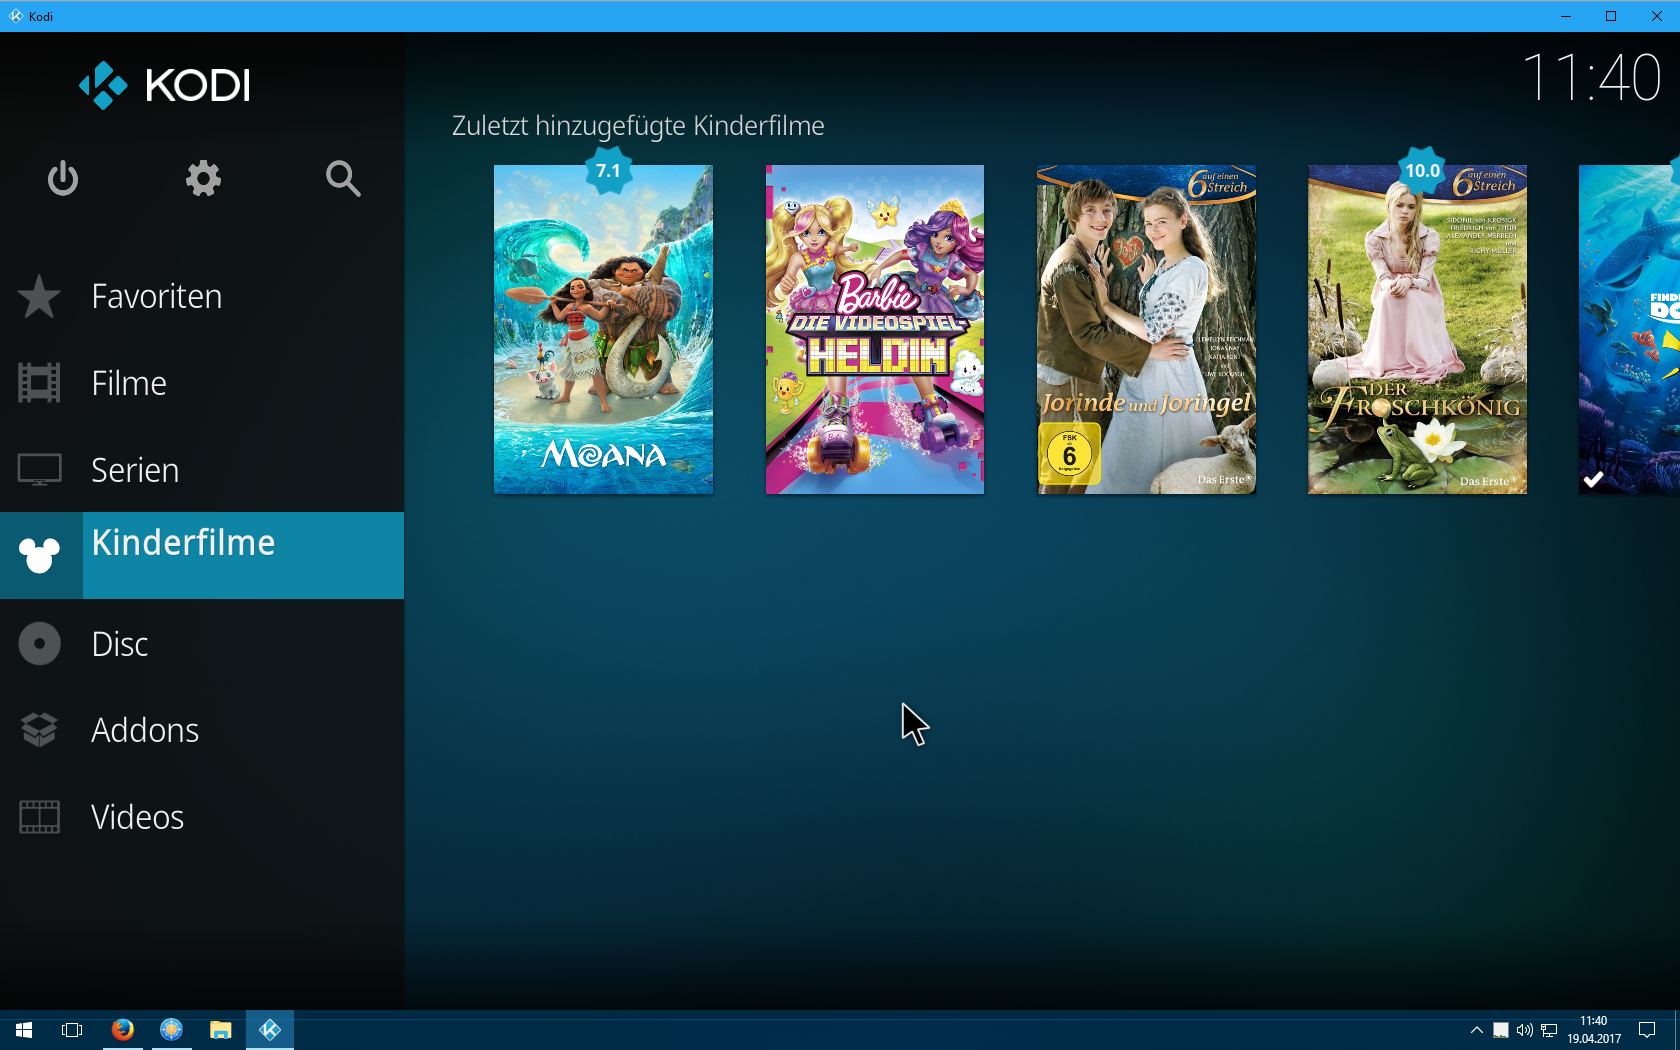Click the Kinderfilme mouse-ears icon
Screen dimensions: 1680x1050
40,555
